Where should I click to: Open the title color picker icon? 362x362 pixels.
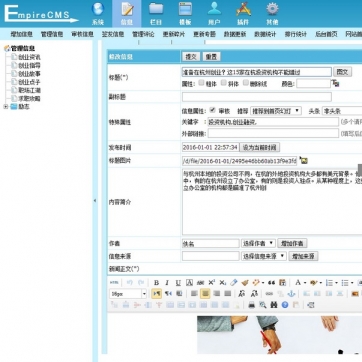click(335, 83)
